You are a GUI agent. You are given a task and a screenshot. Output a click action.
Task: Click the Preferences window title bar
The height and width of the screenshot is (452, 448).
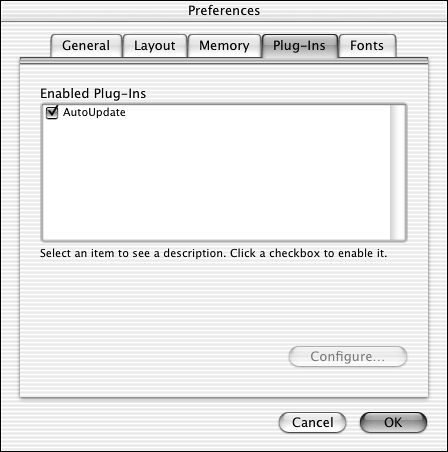tap(224, 11)
